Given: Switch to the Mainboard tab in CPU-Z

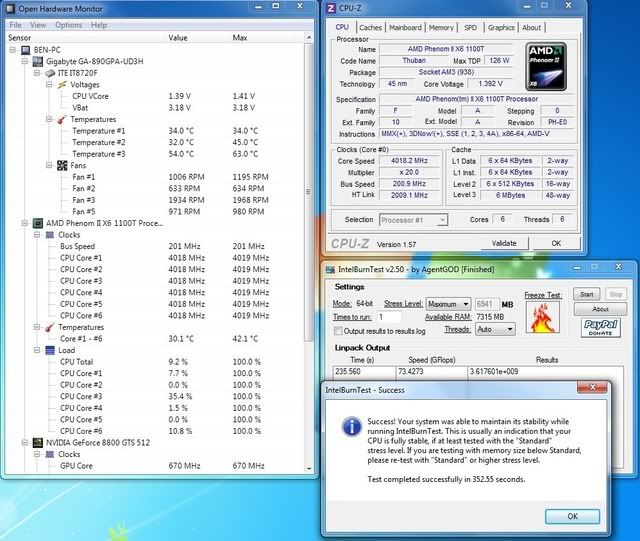Looking at the screenshot, I should (405, 28).
